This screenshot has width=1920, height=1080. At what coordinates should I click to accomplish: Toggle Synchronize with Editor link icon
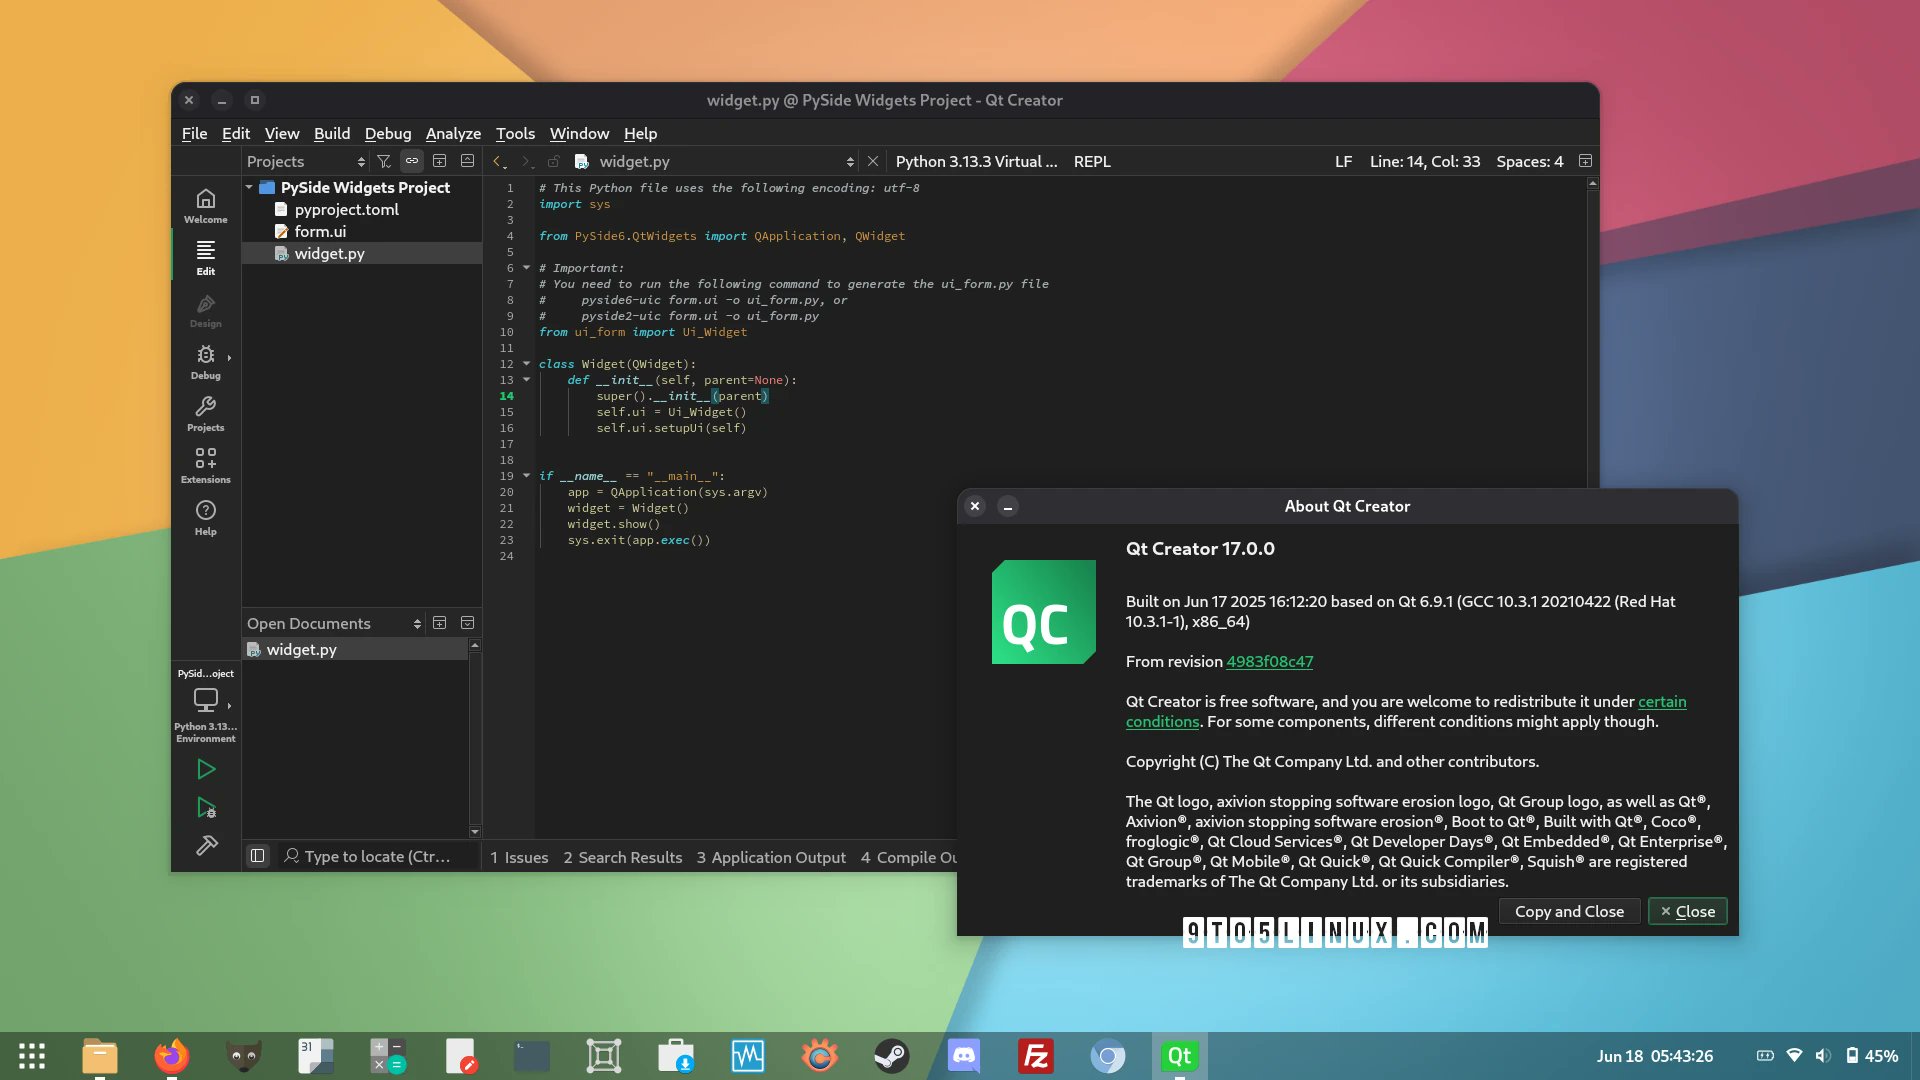[411, 160]
